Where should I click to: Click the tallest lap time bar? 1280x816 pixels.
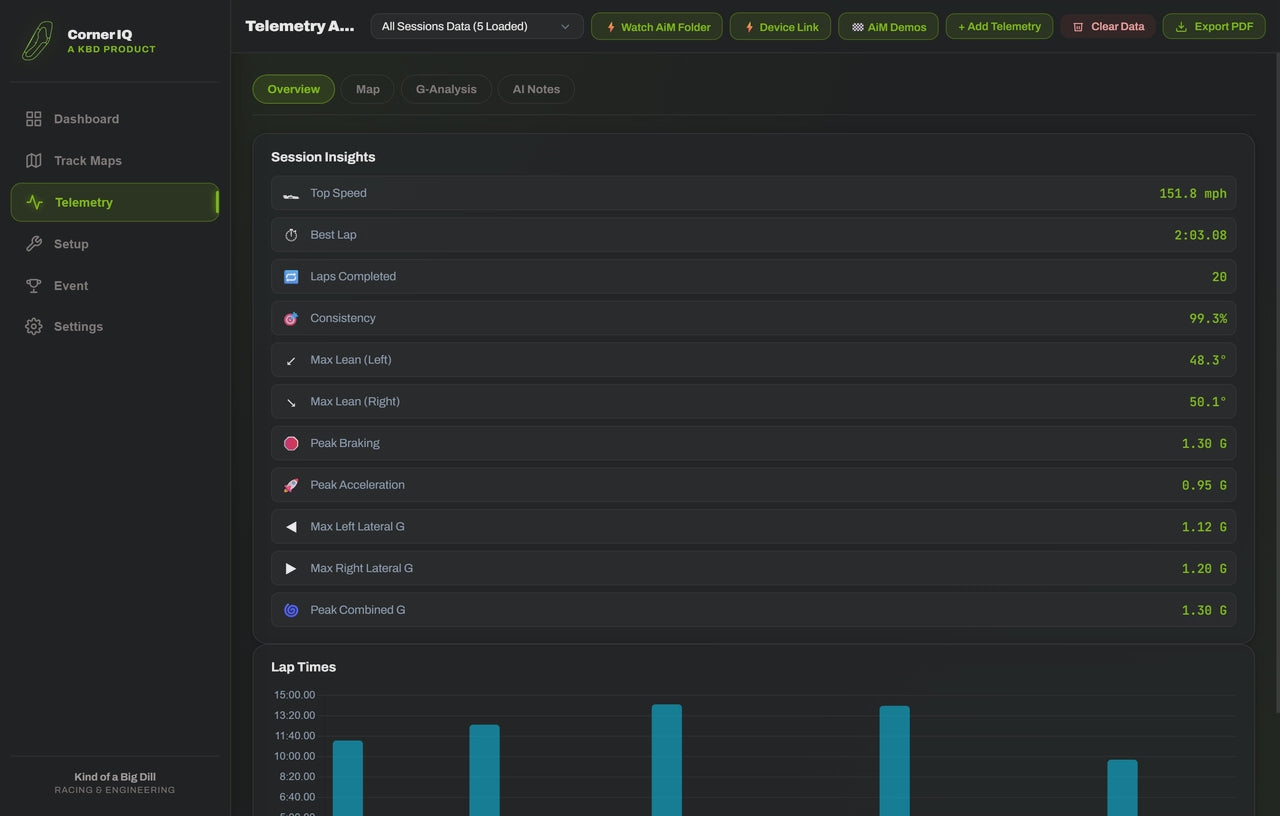(x=667, y=760)
